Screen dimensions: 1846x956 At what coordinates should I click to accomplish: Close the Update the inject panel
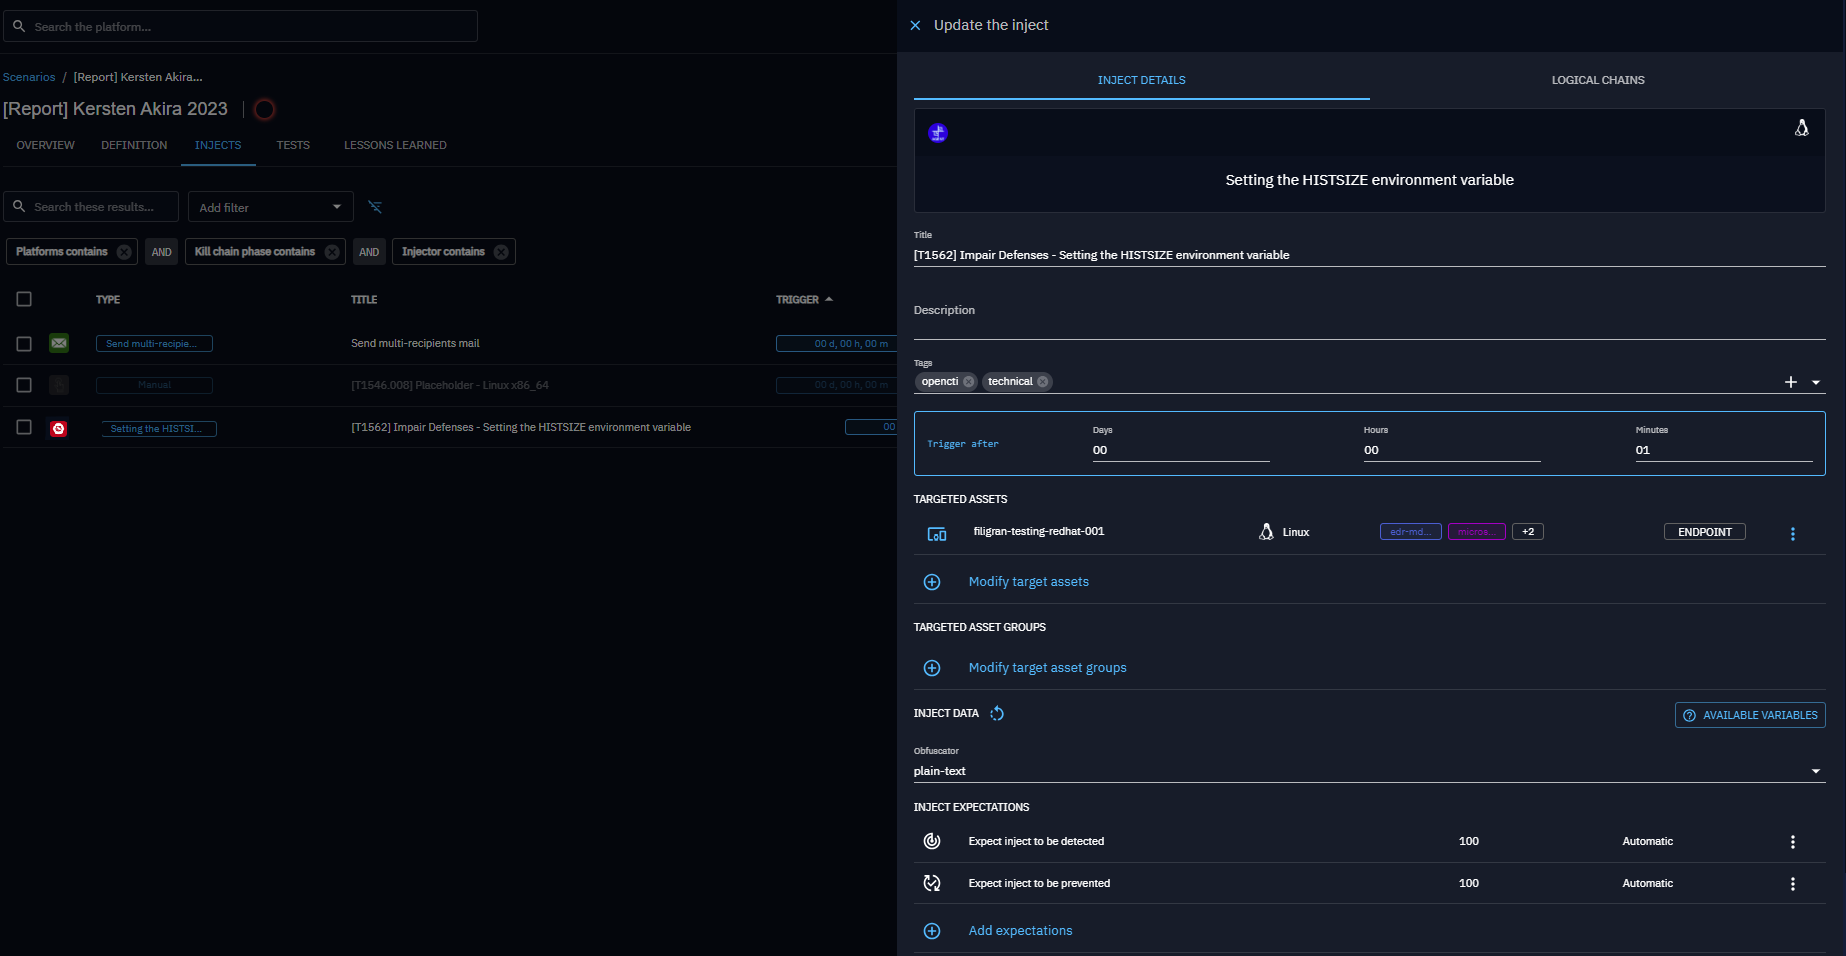point(915,25)
